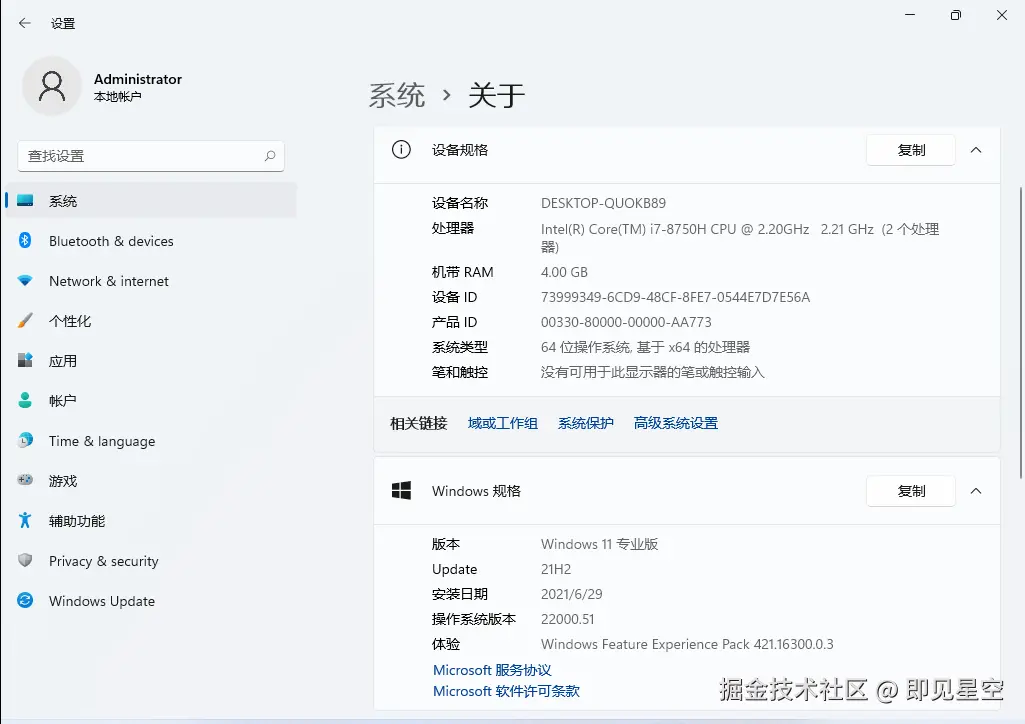Screen dimensions: 1025x724
Task: Click the 21H2 update value
Action: click(x=556, y=569)
